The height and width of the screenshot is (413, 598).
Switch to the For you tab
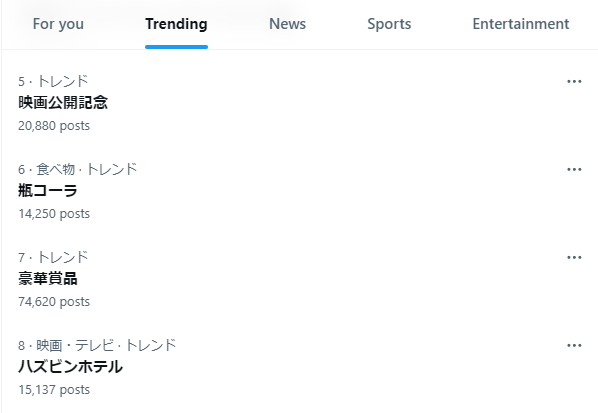point(58,24)
